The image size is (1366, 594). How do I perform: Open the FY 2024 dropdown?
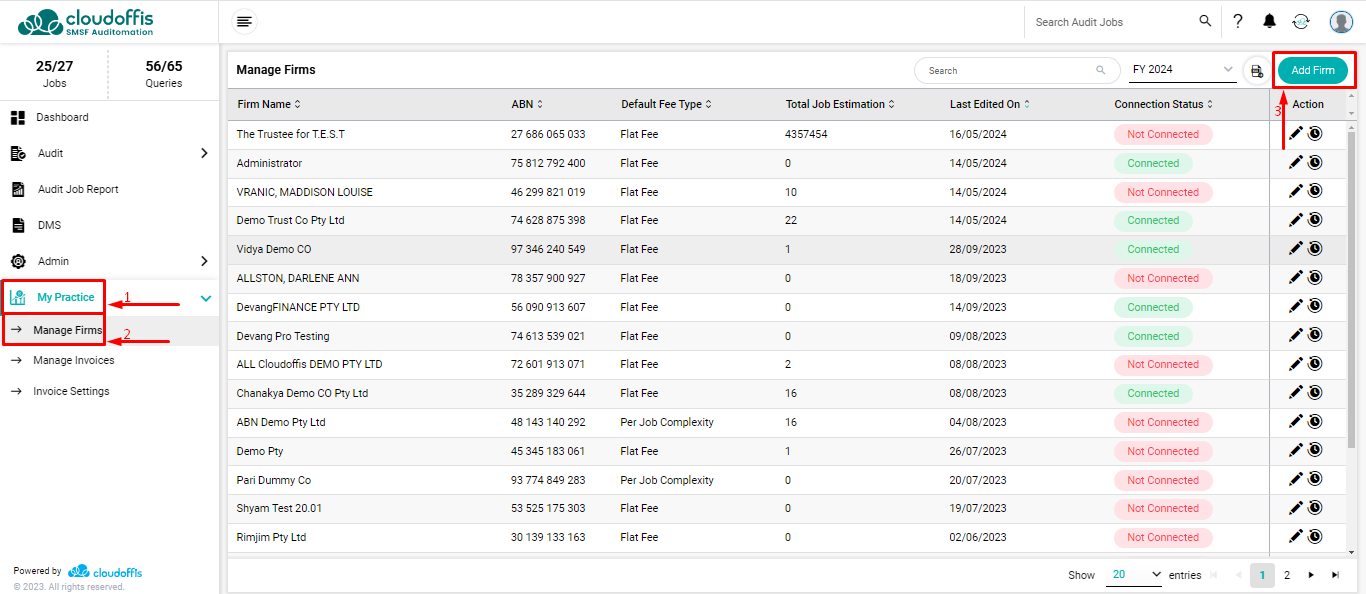coord(1183,70)
